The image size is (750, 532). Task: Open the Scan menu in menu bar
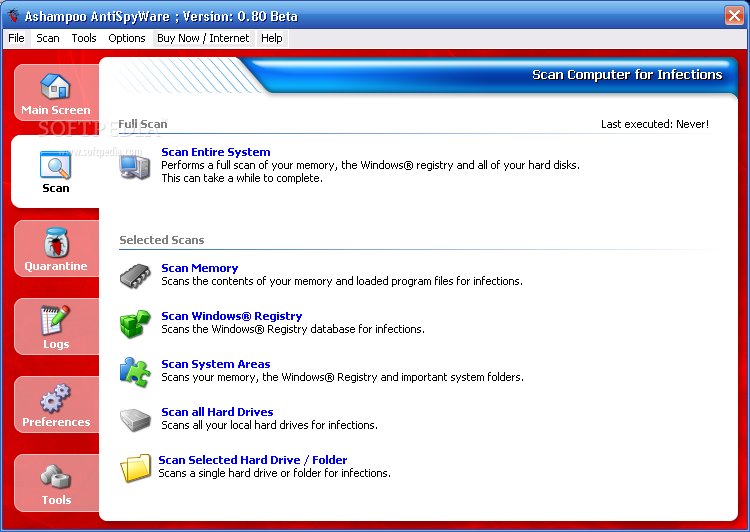click(48, 38)
